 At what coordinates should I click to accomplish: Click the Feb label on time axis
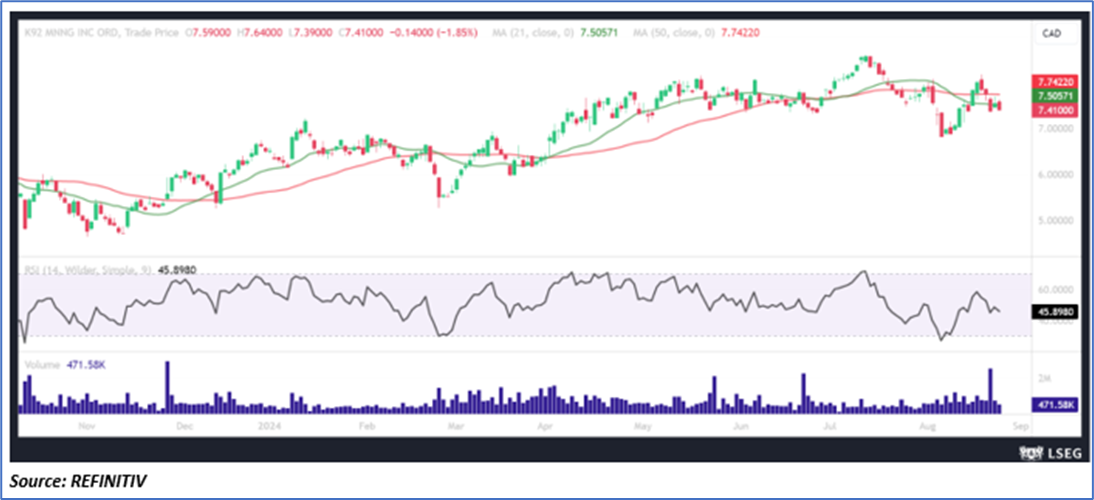pyautogui.click(x=367, y=424)
